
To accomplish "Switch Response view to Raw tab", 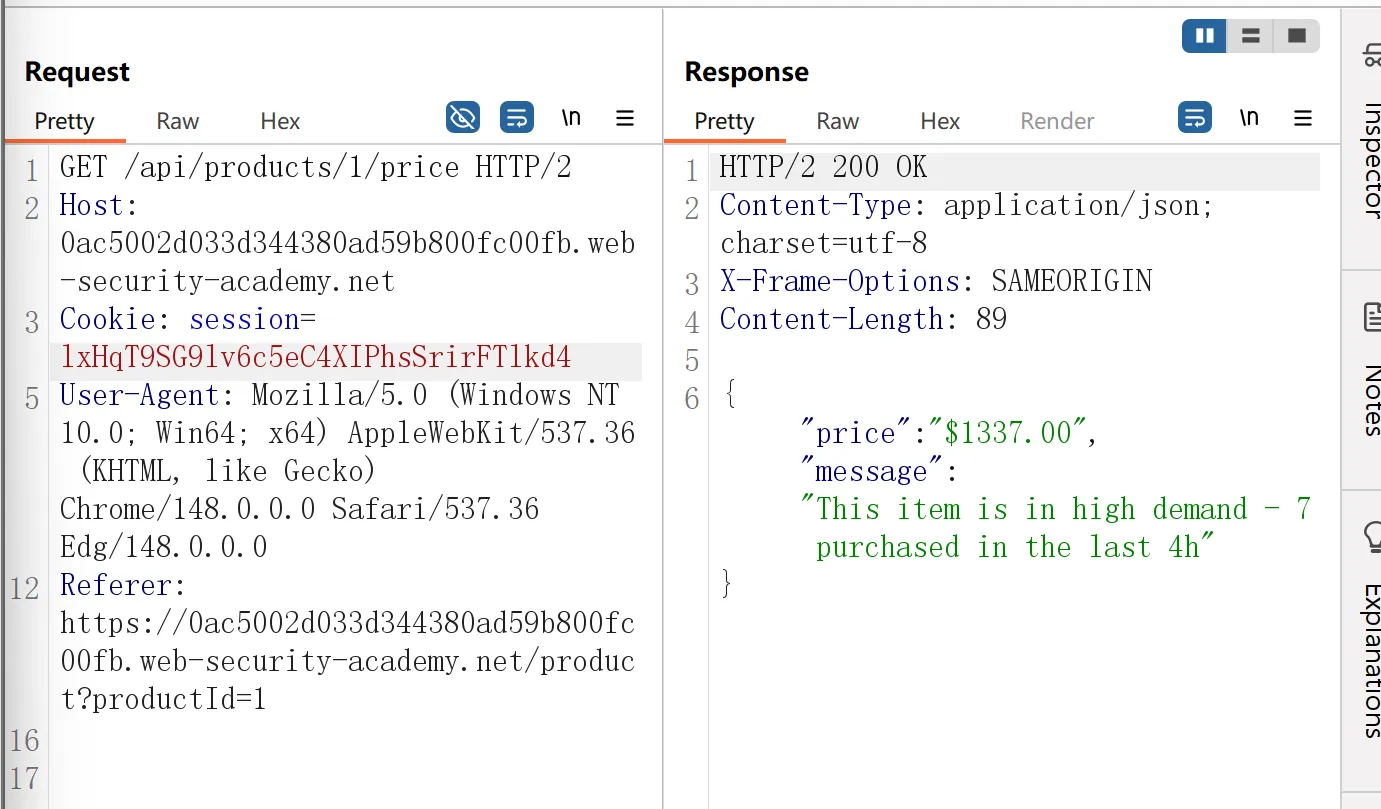I will (x=837, y=122).
